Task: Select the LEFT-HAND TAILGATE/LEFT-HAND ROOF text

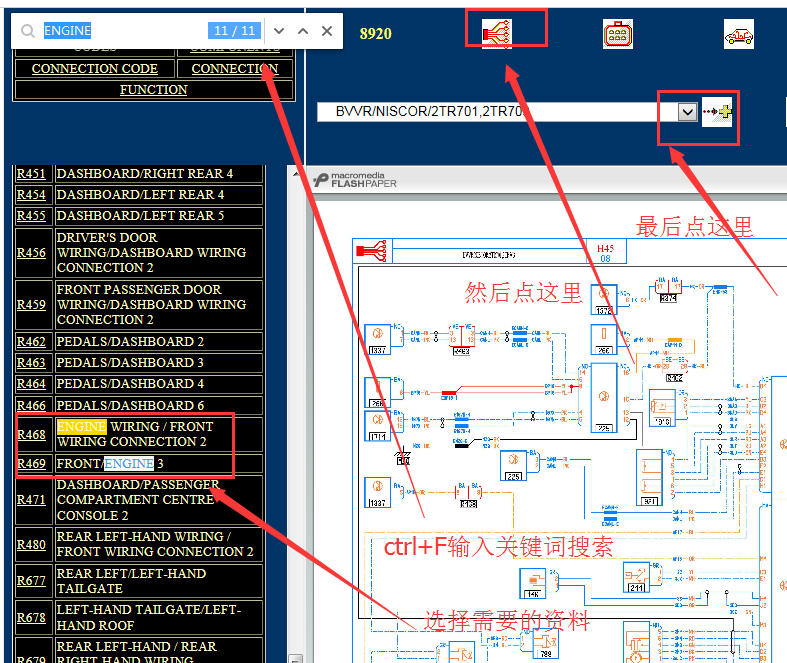Action: 149,618
